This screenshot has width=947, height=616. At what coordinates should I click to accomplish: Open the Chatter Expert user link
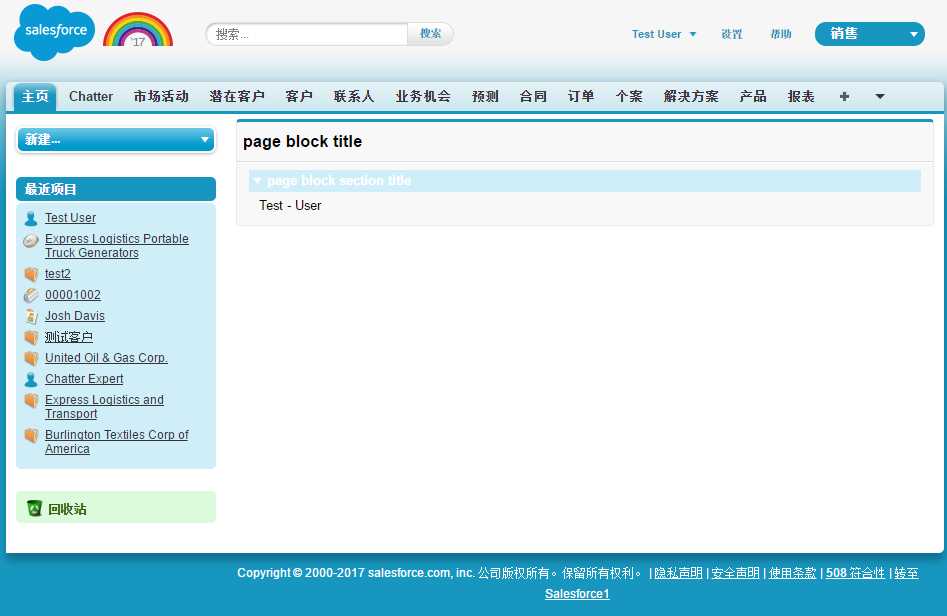pyautogui.click(x=84, y=379)
